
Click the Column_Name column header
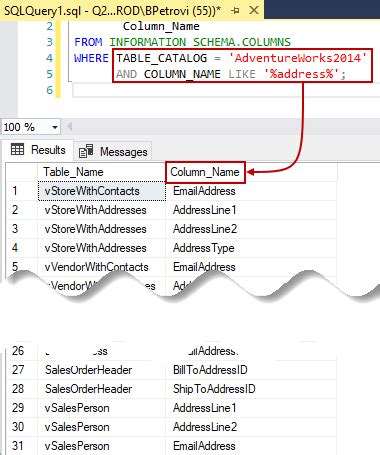click(205, 172)
